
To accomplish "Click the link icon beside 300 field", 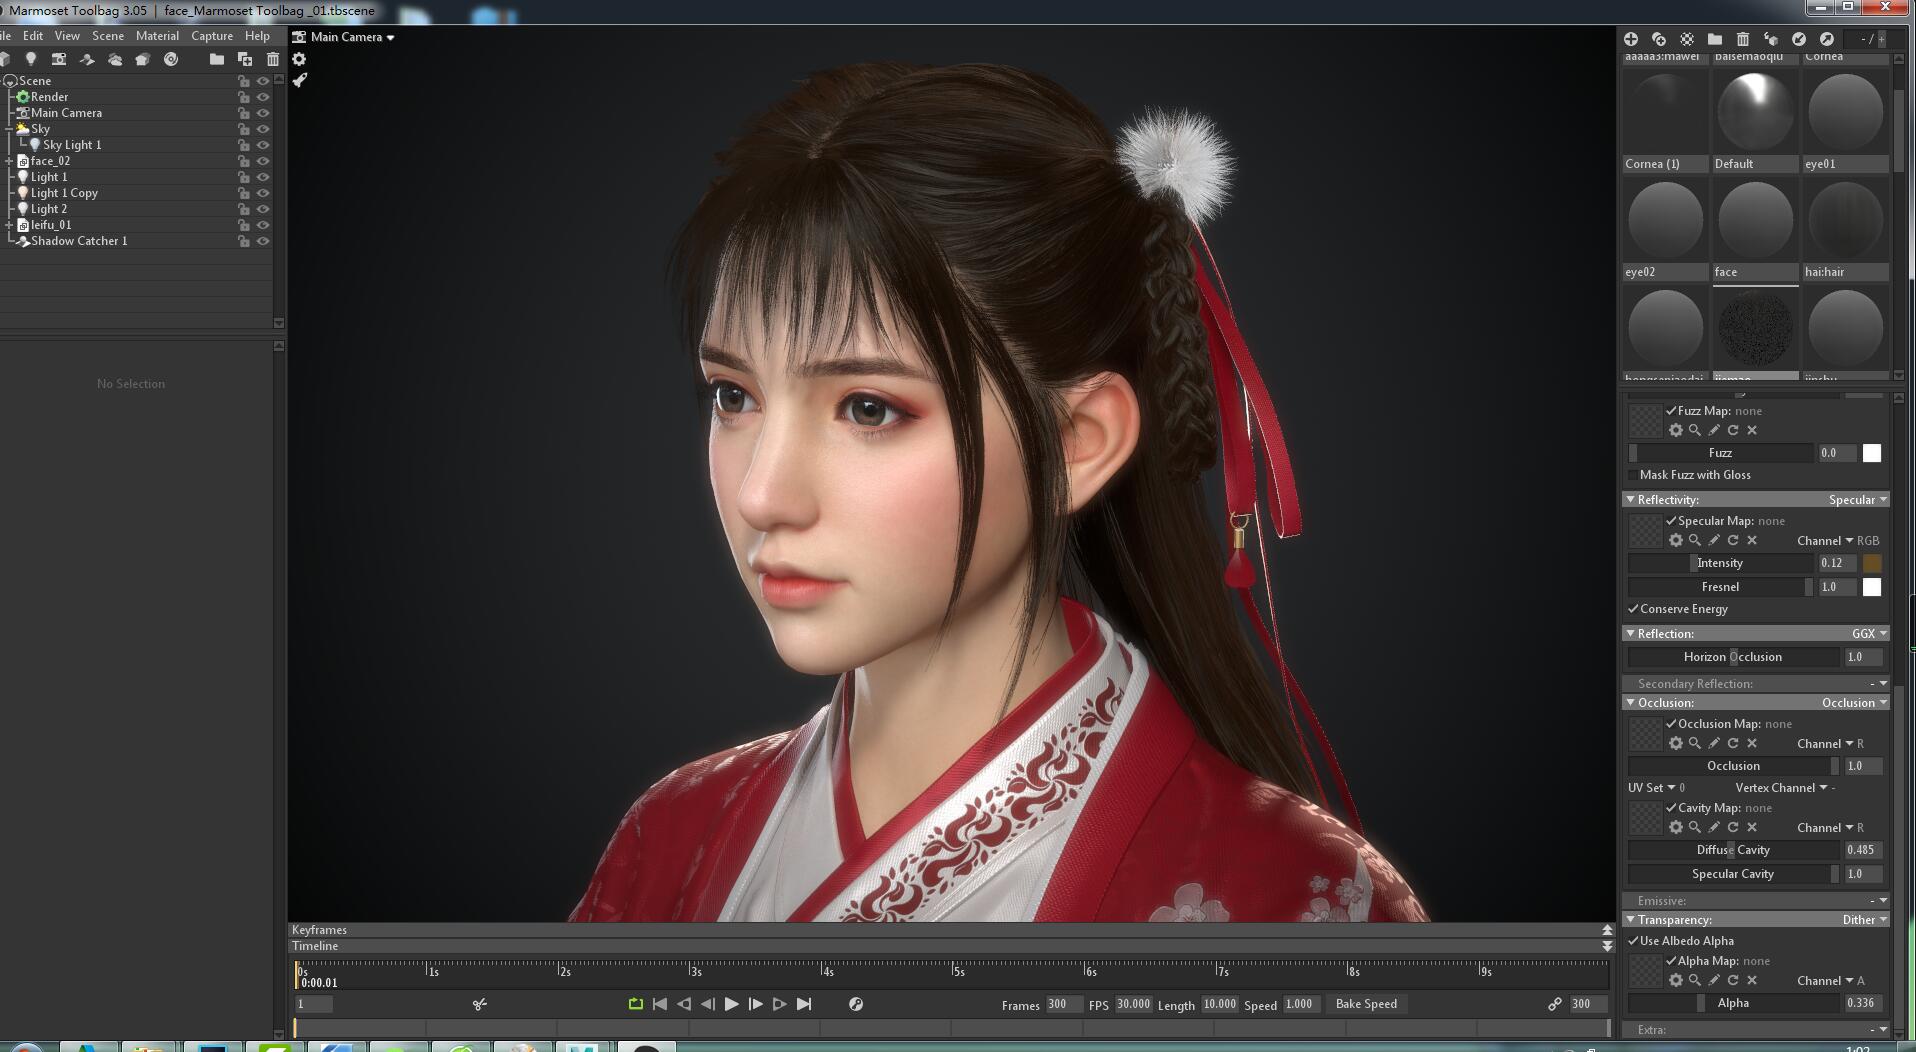I will tap(1555, 1004).
